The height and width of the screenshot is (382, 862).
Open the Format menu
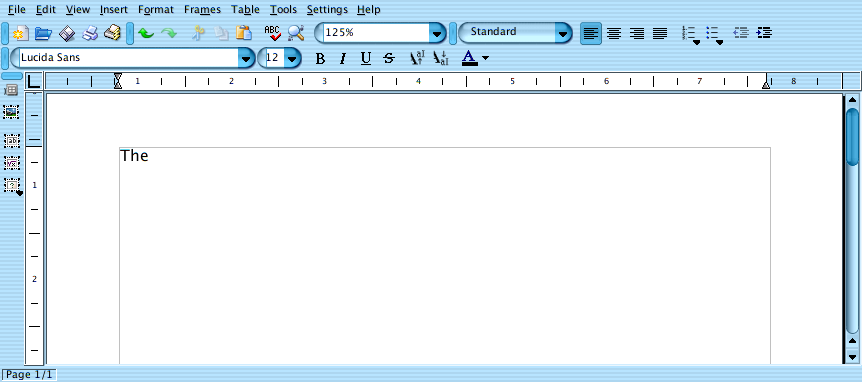[156, 9]
